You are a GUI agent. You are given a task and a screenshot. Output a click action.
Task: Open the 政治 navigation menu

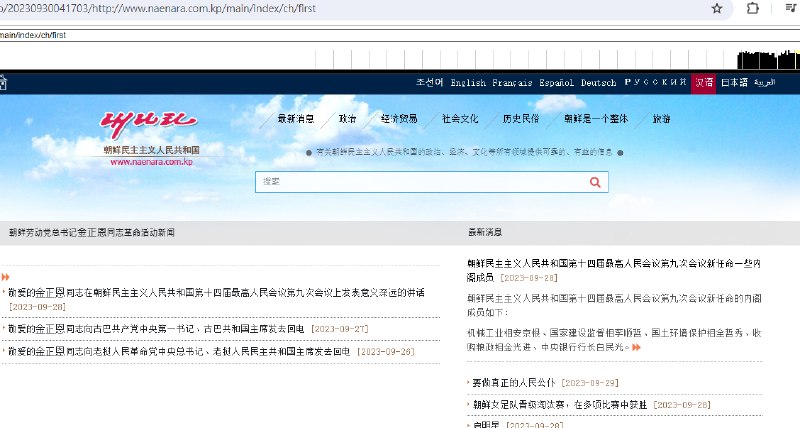[x=347, y=119]
